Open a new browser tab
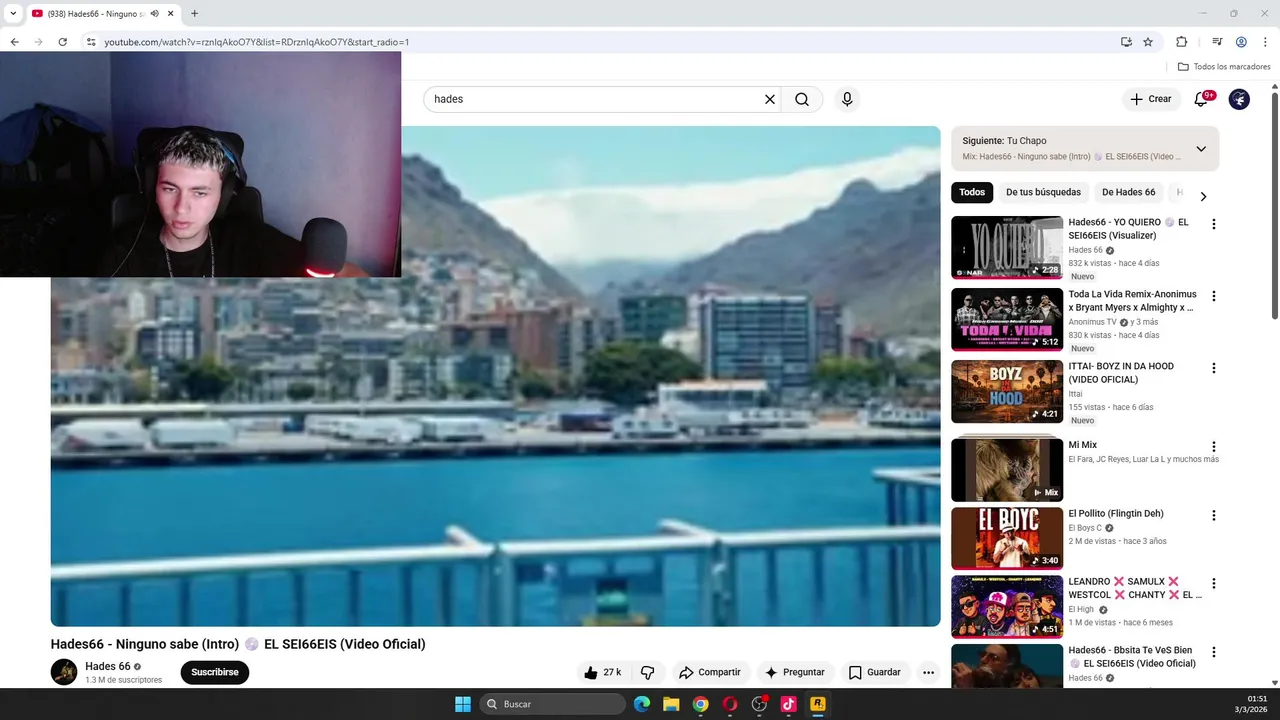 coord(194,14)
